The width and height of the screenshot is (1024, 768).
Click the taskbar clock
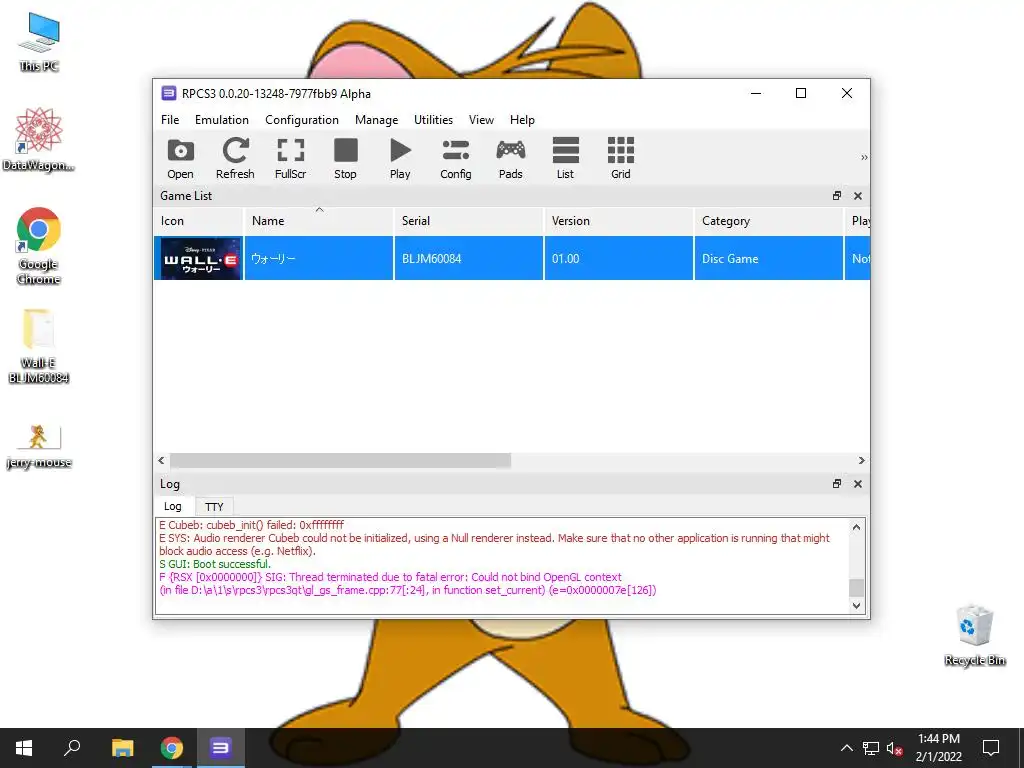point(938,748)
